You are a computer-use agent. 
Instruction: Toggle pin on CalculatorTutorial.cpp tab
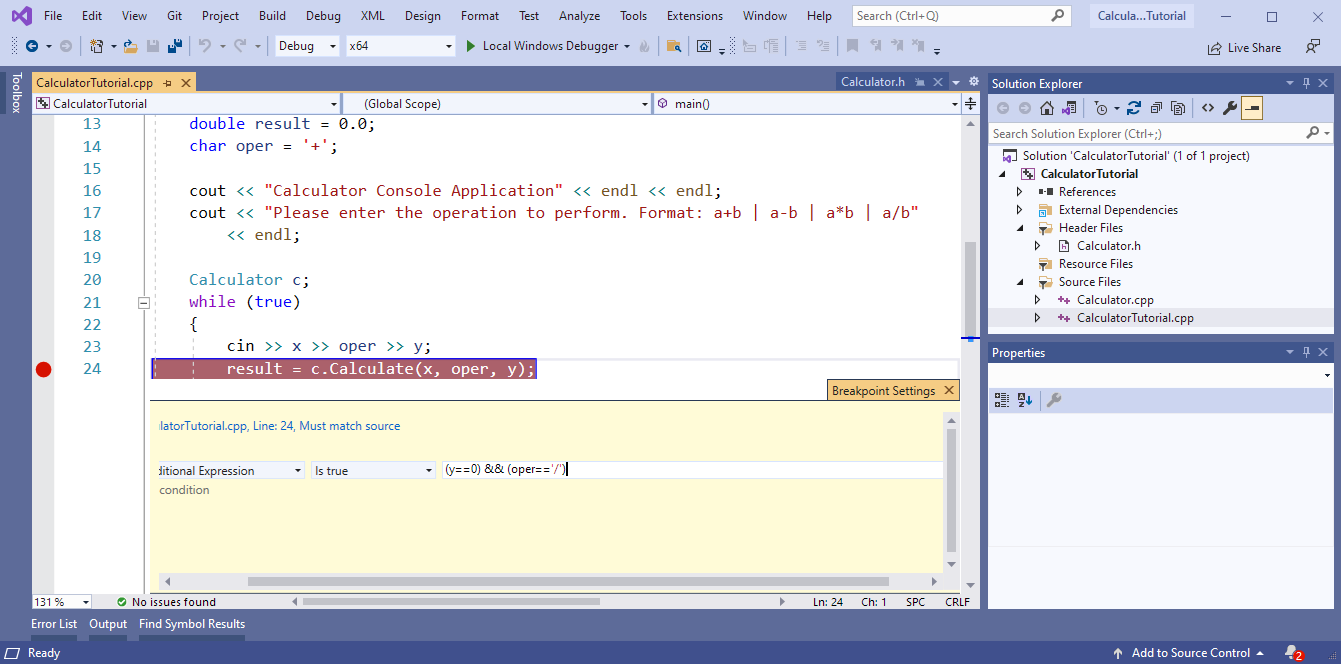tap(167, 83)
